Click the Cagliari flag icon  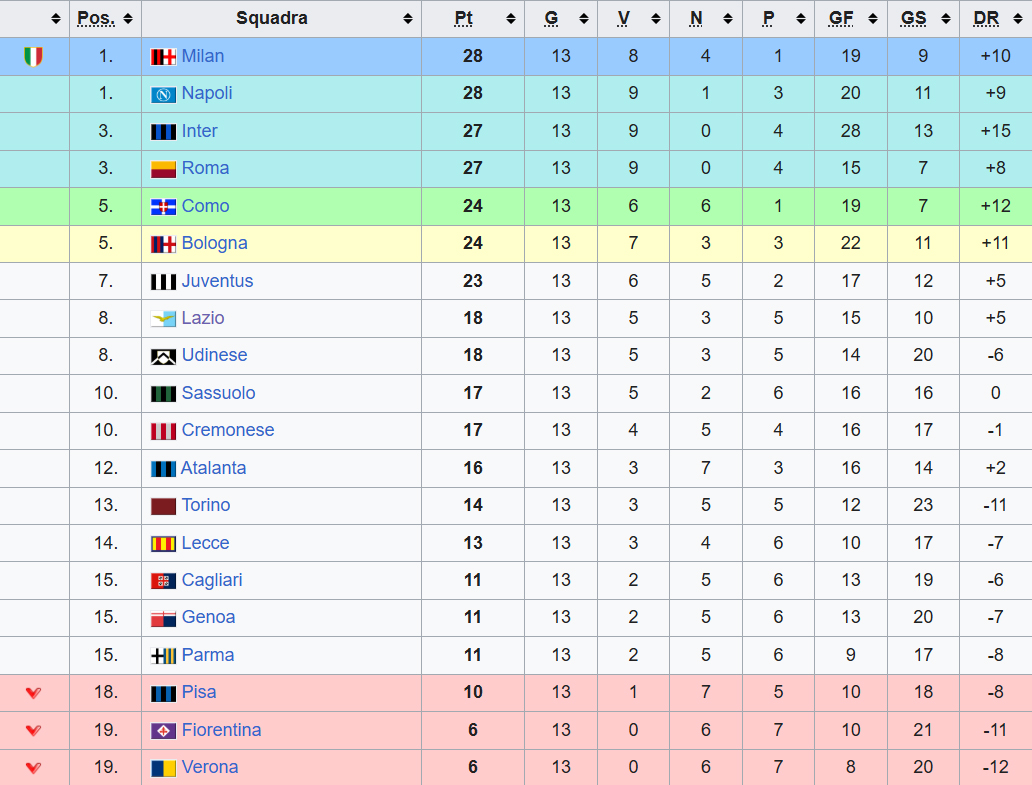pos(163,581)
